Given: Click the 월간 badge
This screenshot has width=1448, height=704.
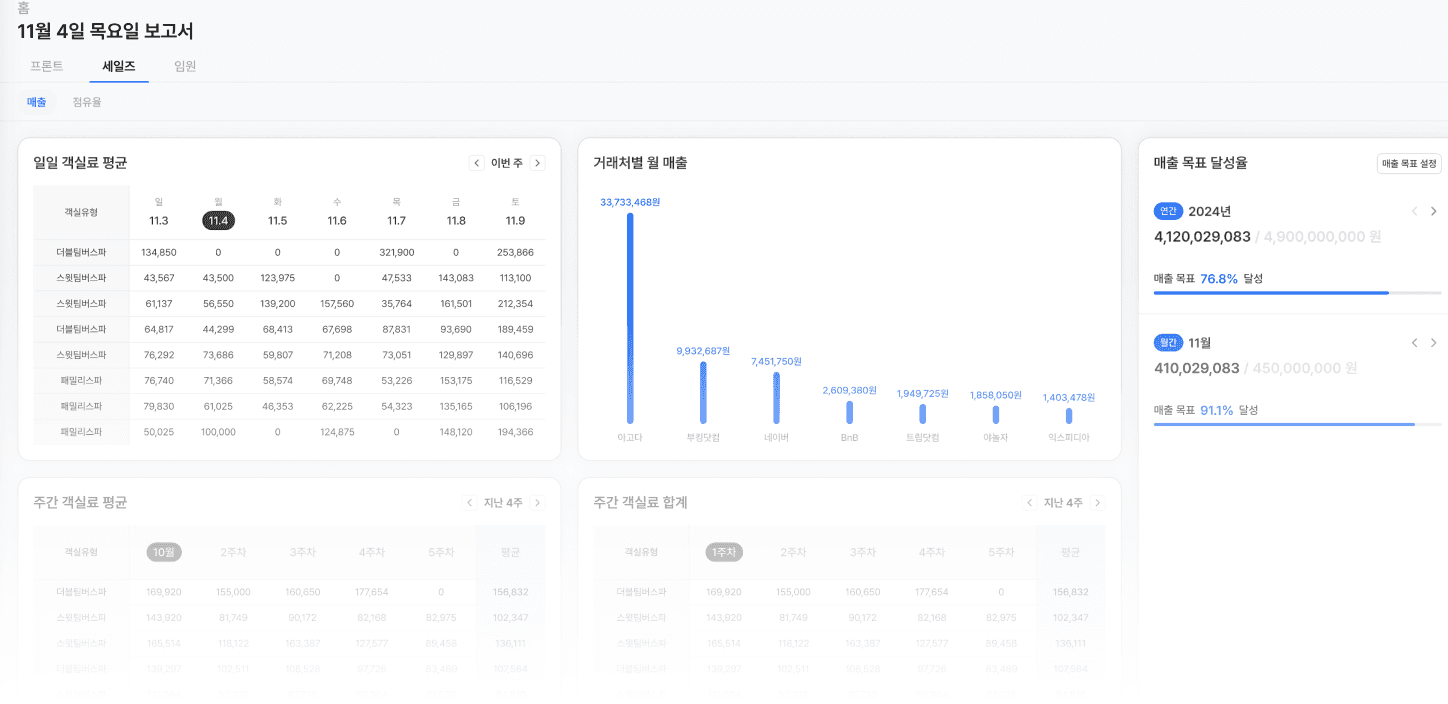Looking at the screenshot, I should [1168, 342].
